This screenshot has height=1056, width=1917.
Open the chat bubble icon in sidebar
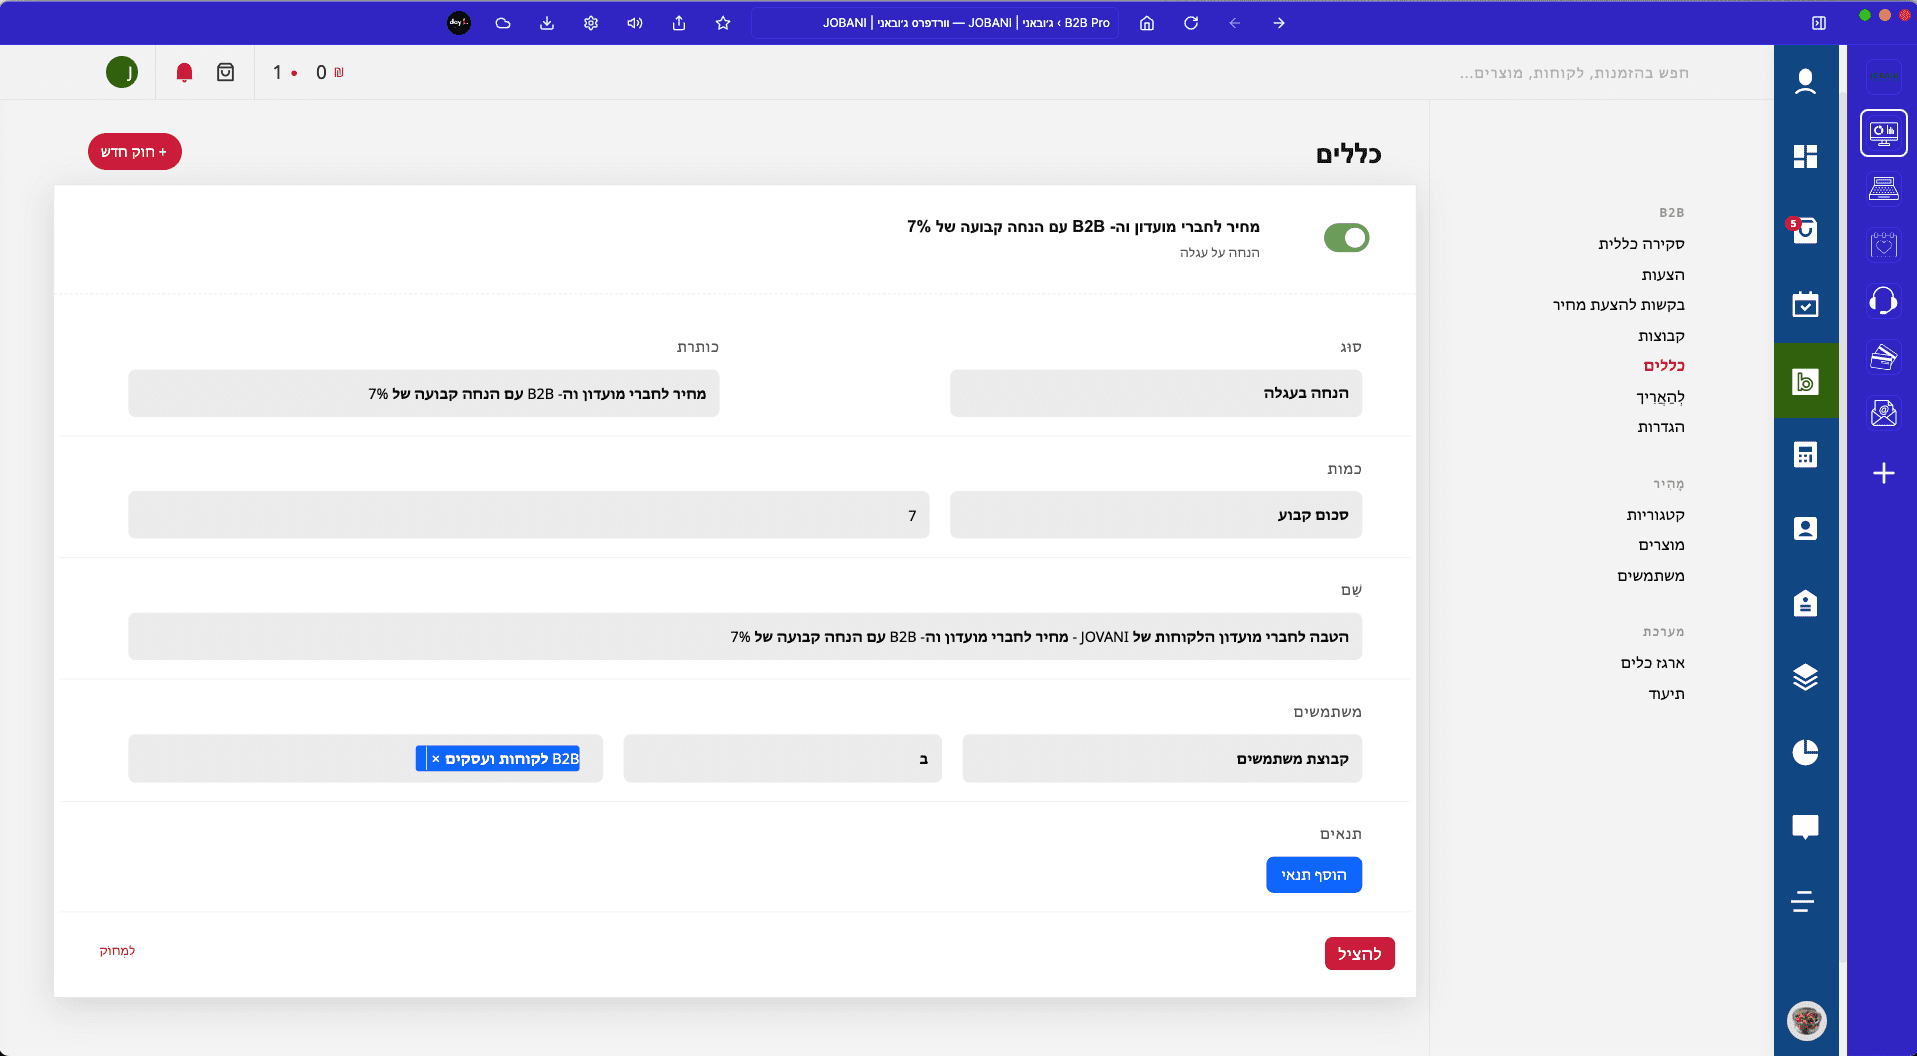[1805, 826]
